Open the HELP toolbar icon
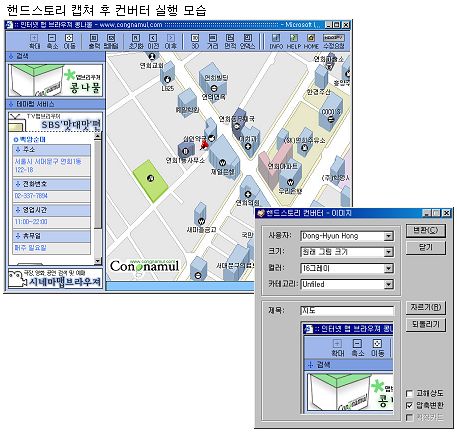The image size is (457, 434). pos(294,41)
